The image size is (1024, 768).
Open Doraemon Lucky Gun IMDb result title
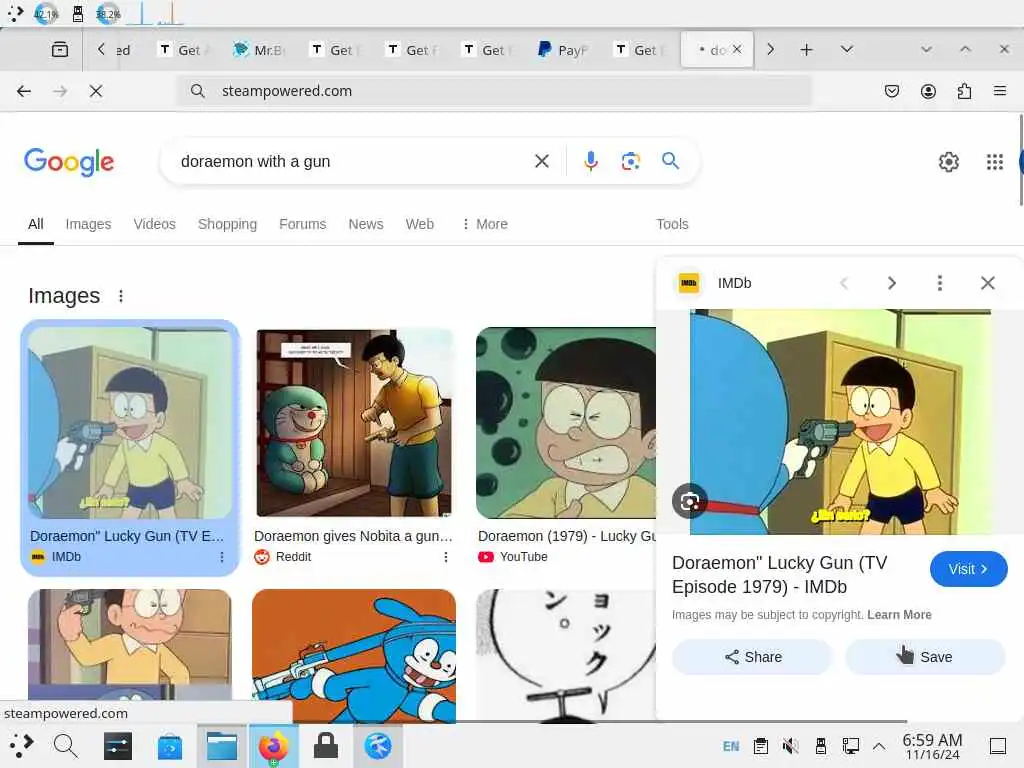pos(127,536)
